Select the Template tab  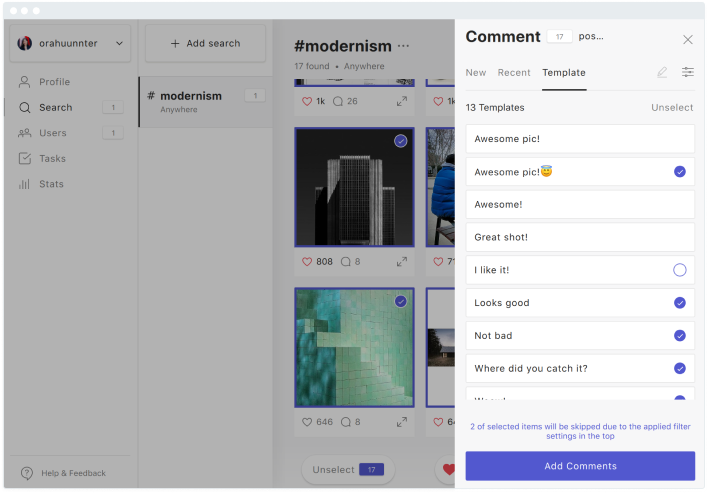click(x=564, y=73)
